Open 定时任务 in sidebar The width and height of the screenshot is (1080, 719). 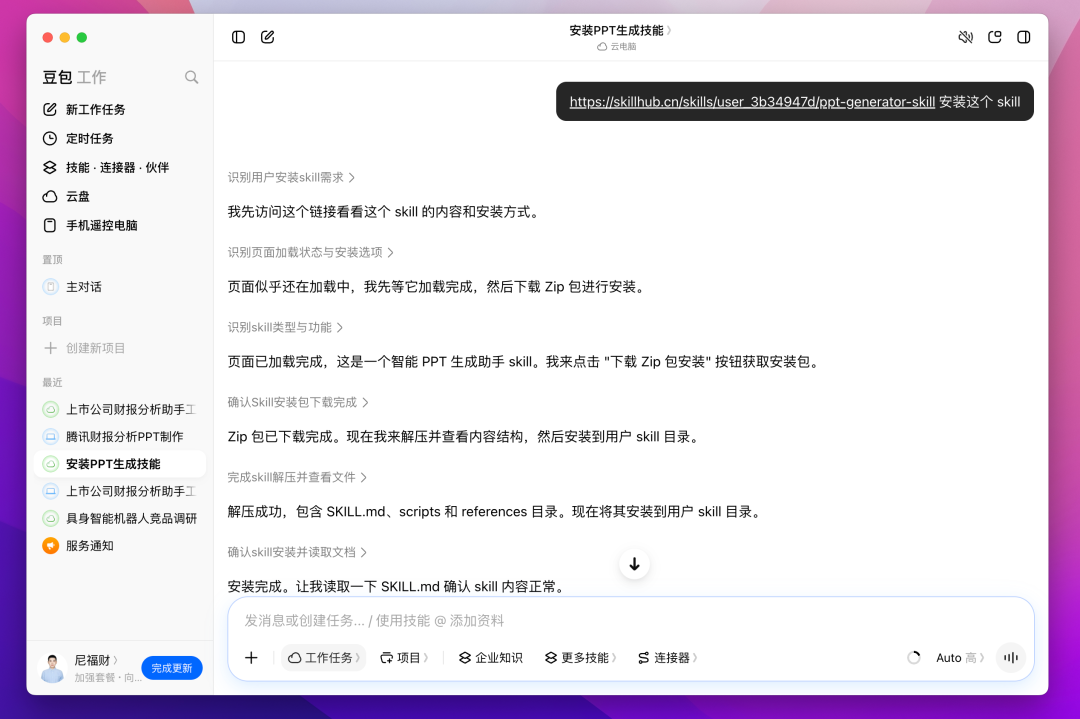coord(119,138)
